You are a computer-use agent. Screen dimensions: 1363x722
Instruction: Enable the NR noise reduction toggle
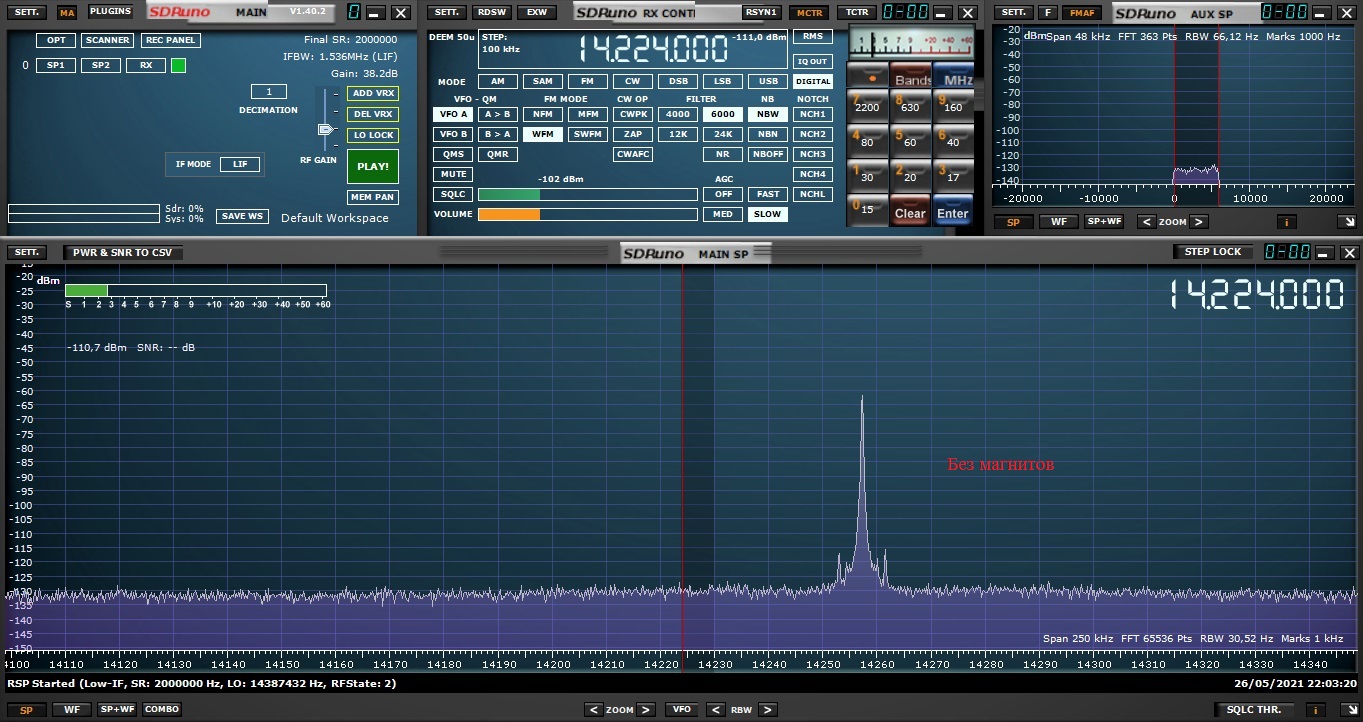722,154
